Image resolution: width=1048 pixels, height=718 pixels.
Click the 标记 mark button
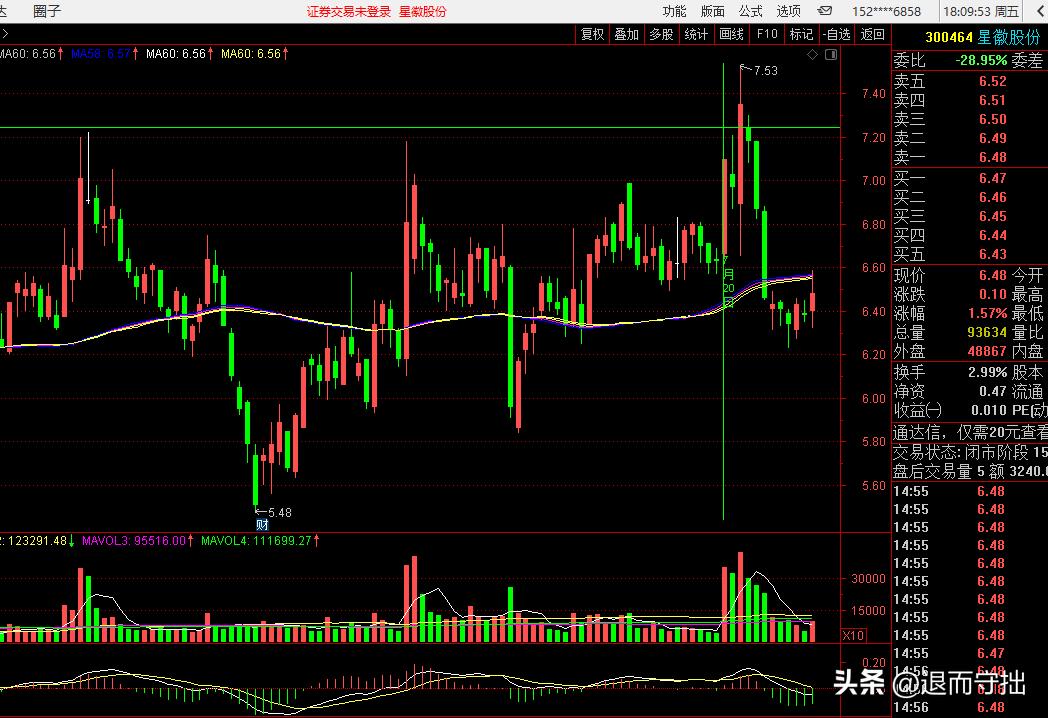[801, 34]
